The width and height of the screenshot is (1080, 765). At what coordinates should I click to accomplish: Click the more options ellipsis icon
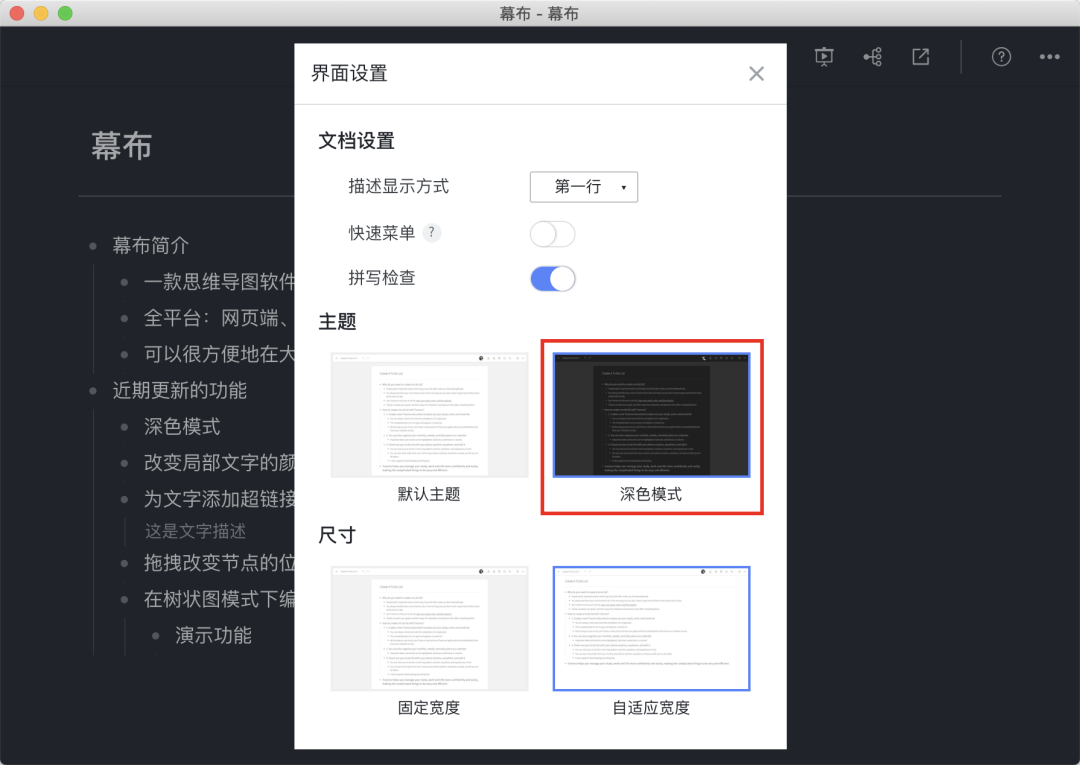(1048, 57)
